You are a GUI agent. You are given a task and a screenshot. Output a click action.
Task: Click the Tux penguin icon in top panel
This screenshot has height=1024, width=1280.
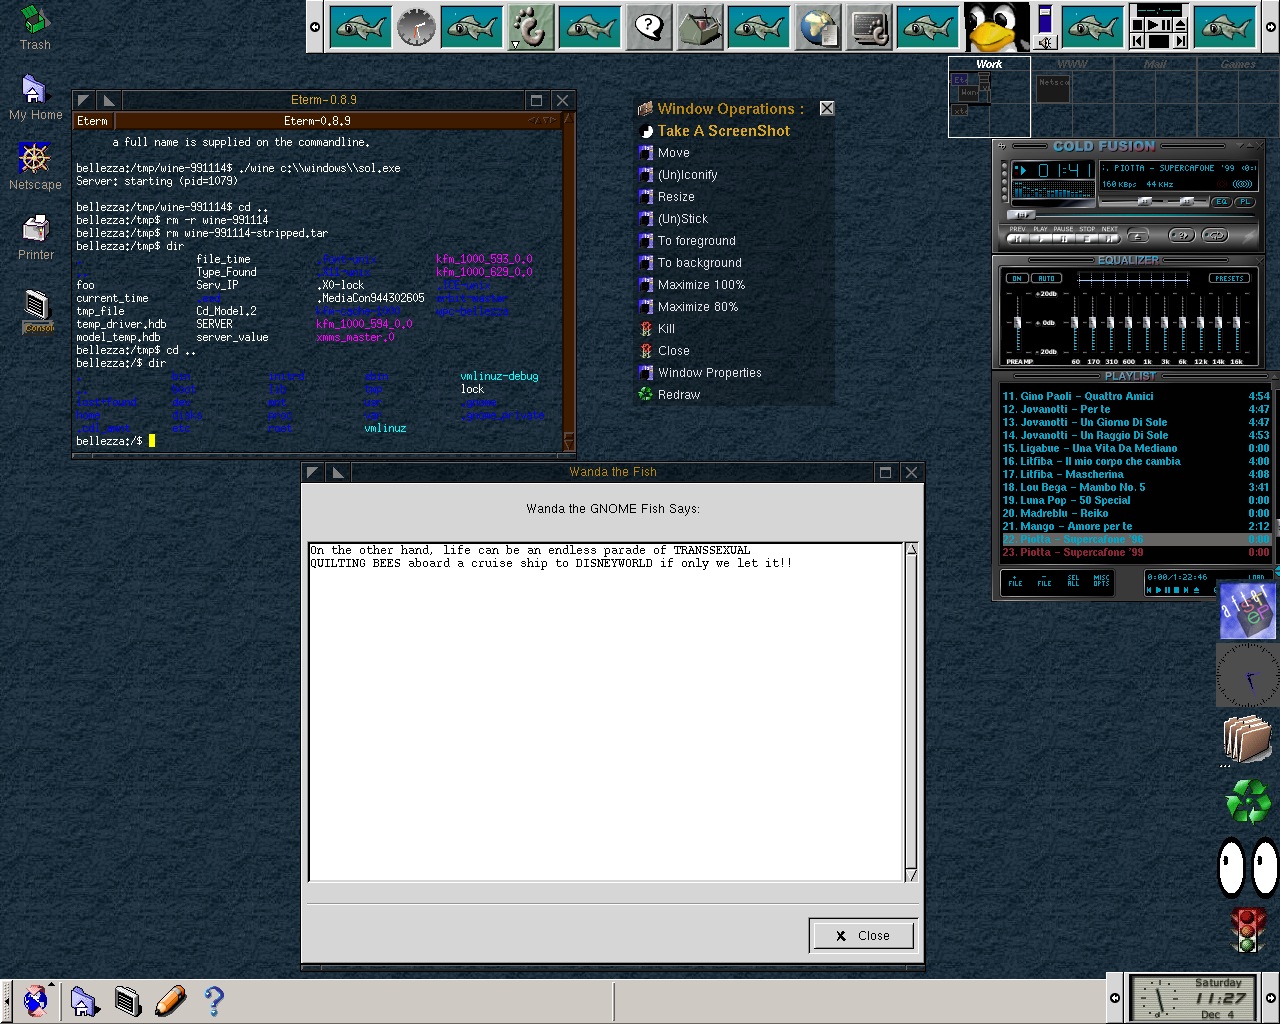click(x=996, y=27)
